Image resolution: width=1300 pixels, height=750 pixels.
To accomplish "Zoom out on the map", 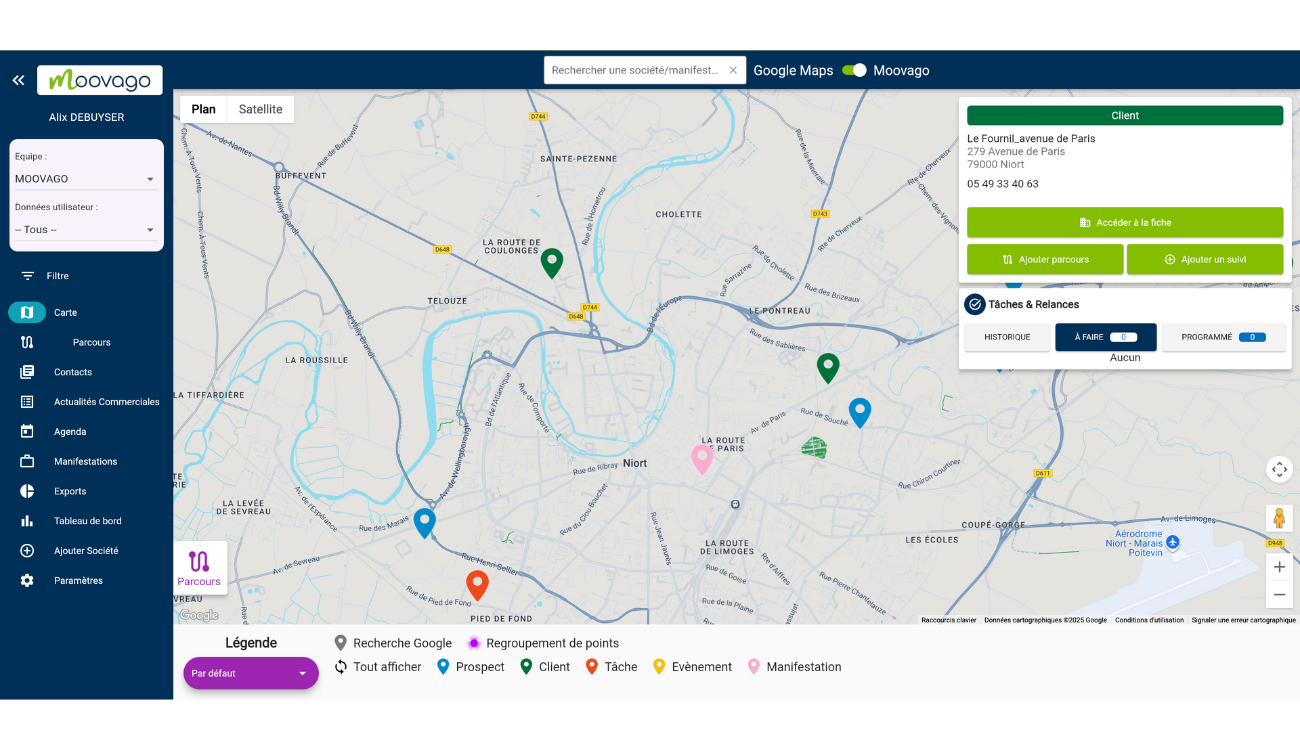I will [x=1279, y=594].
